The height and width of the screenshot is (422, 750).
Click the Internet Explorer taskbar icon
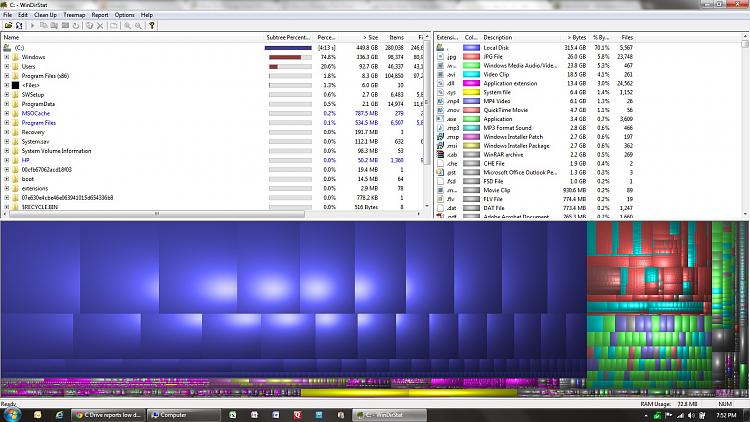(59, 415)
